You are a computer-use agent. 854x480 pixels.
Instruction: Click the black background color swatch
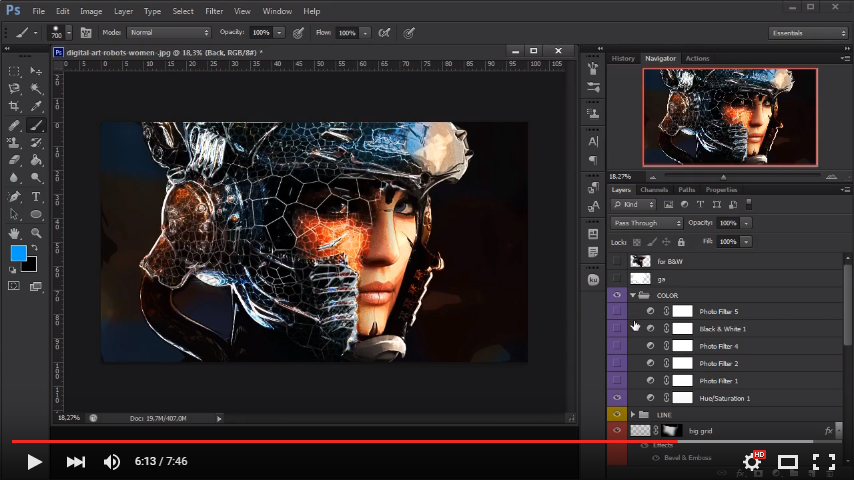click(x=32, y=266)
